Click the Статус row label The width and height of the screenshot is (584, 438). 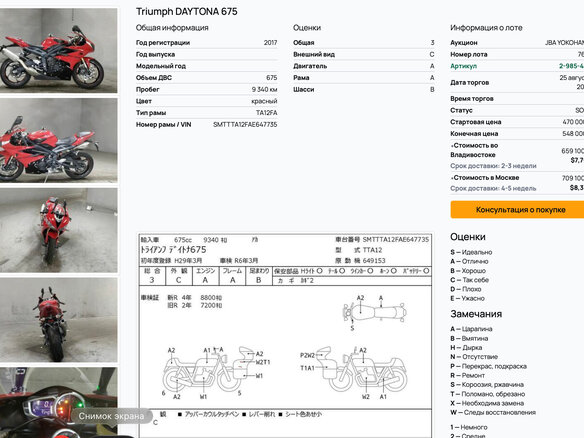click(x=461, y=110)
